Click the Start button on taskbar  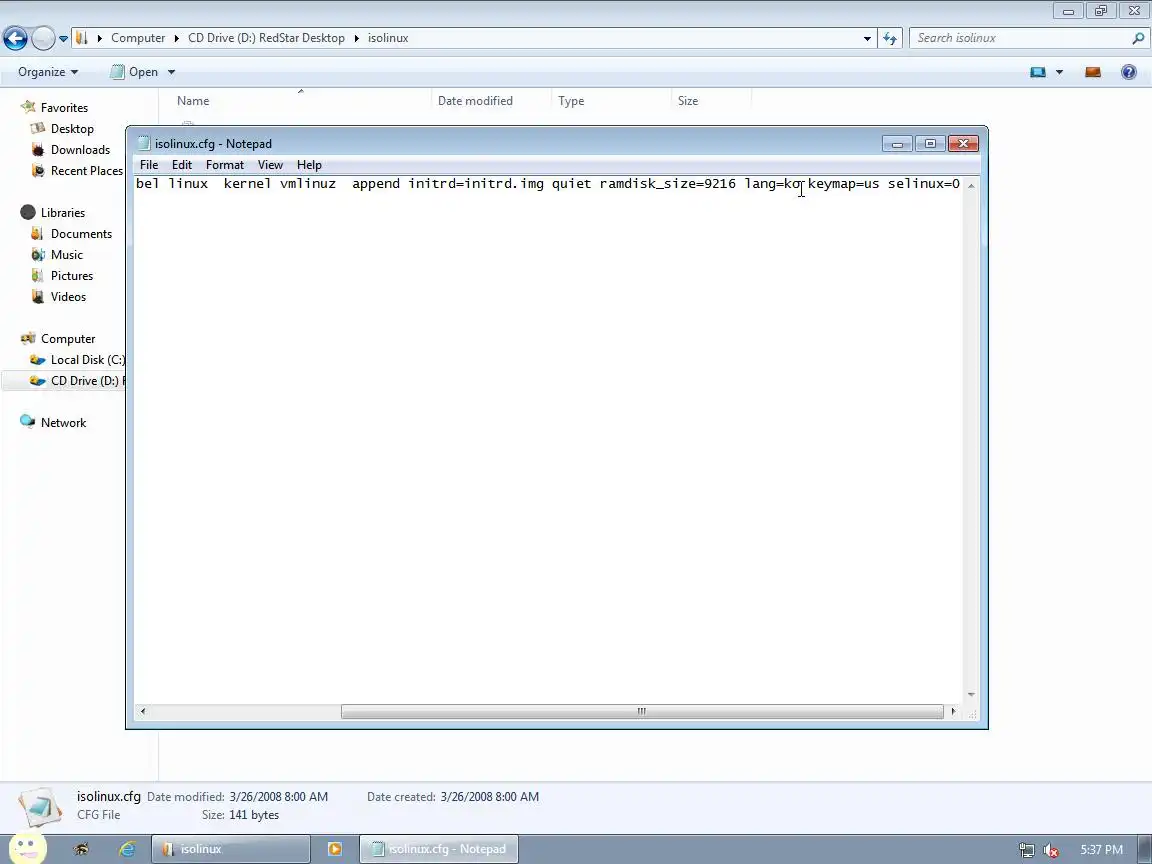click(27, 849)
